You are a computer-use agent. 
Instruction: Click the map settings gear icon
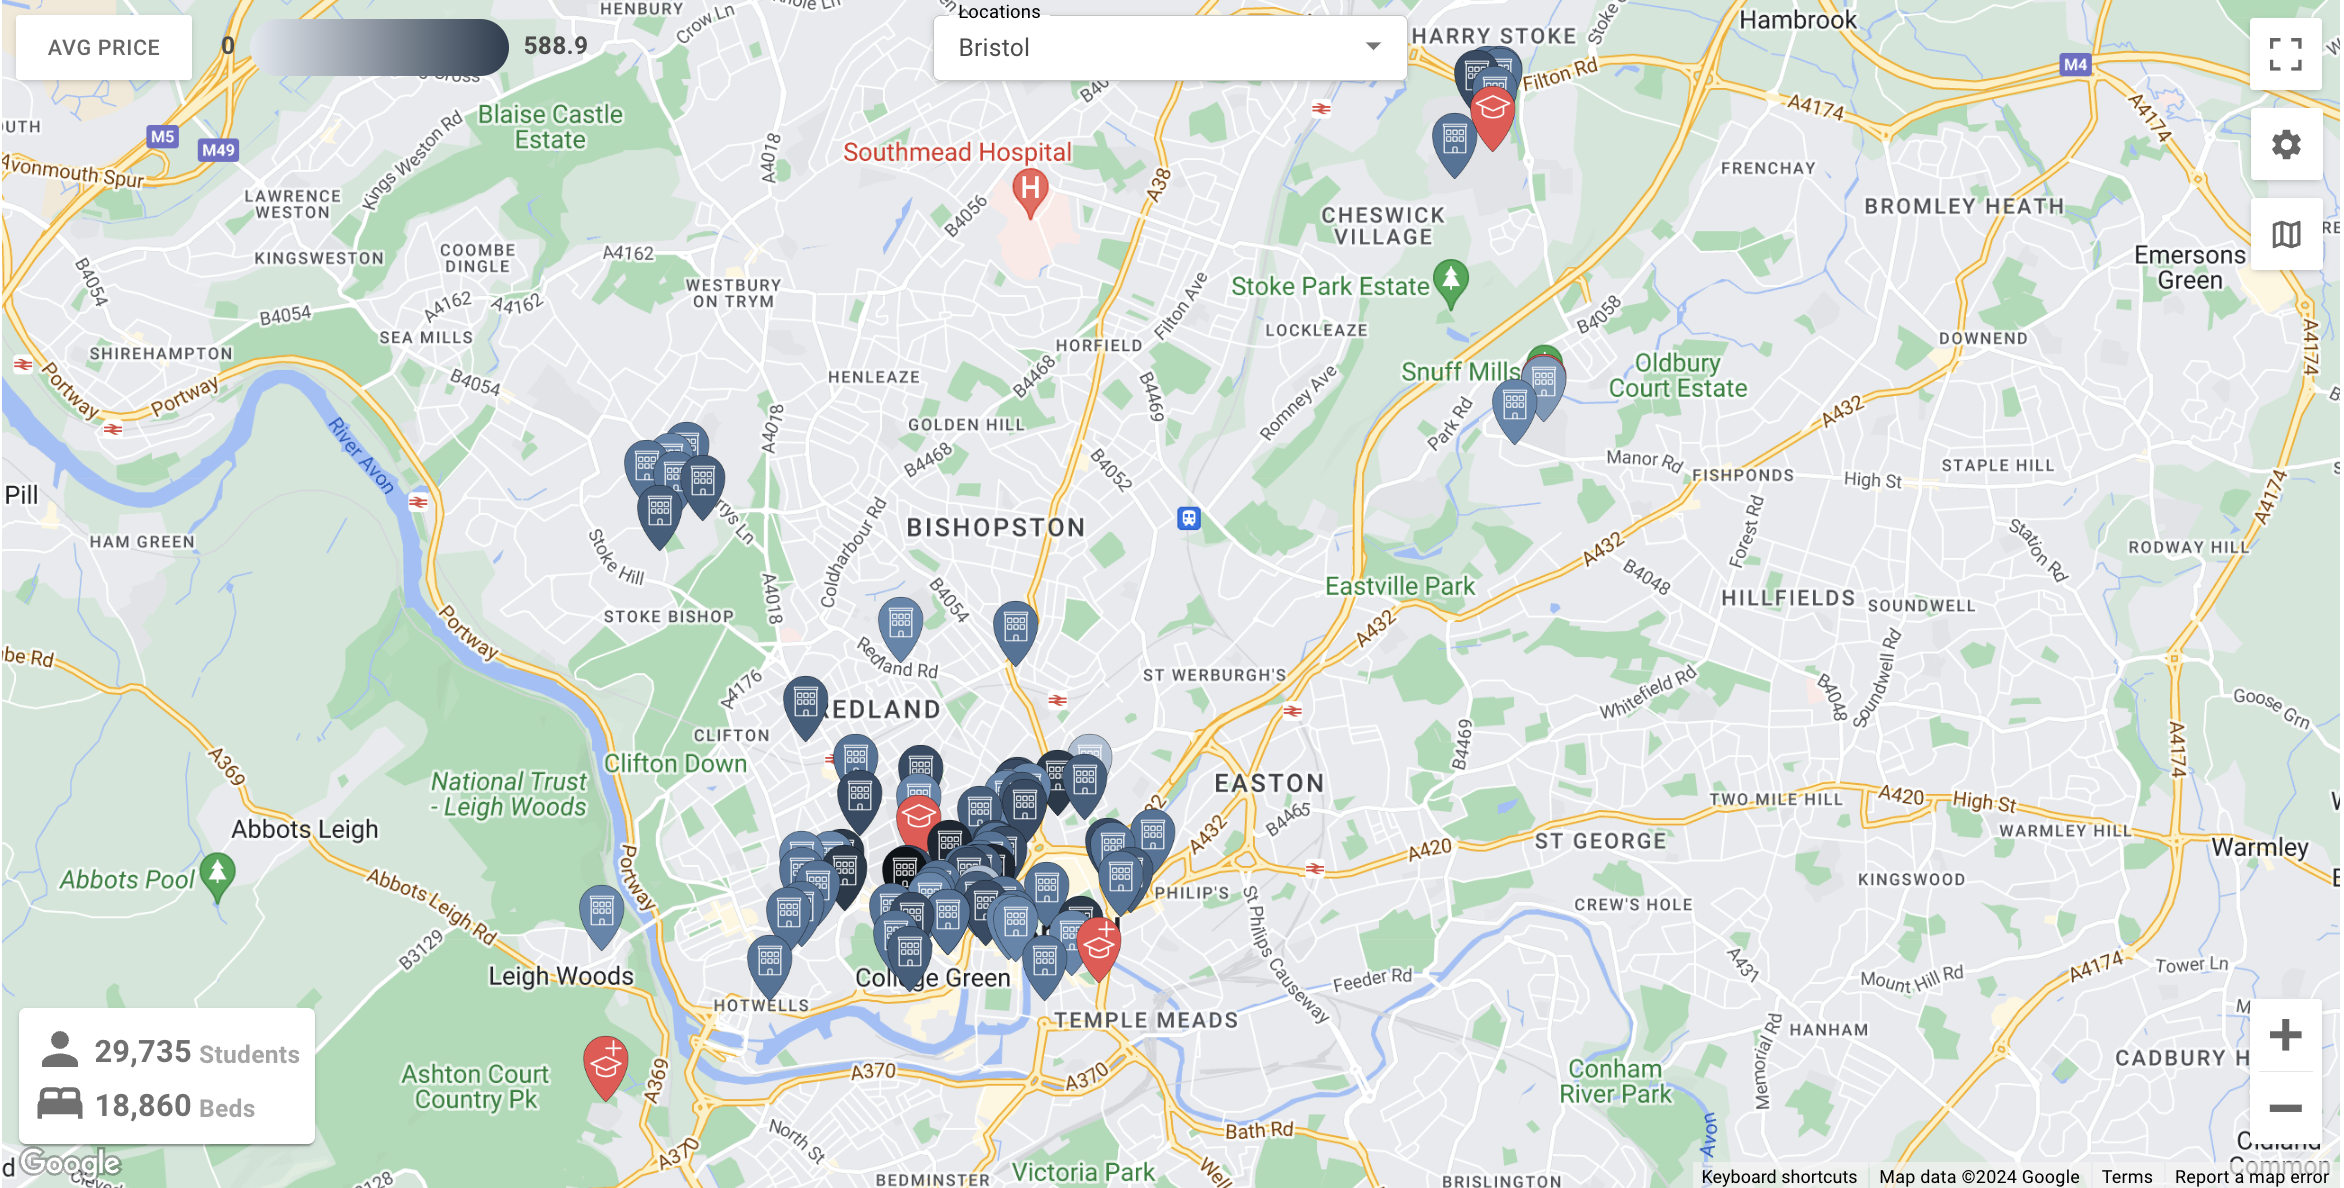2286,145
